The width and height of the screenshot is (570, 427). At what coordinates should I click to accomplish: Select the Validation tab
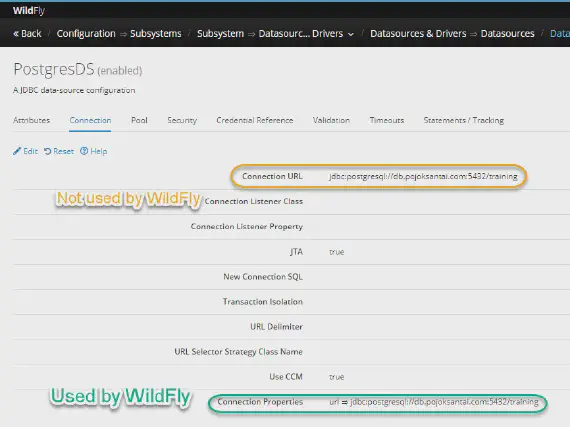point(331,120)
